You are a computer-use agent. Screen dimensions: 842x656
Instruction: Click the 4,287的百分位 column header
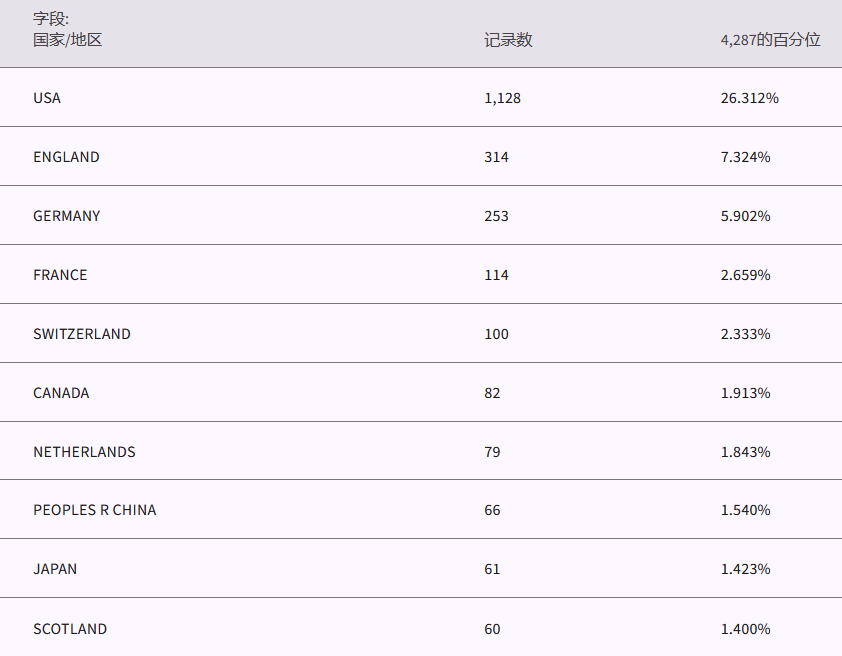coord(770,40)
